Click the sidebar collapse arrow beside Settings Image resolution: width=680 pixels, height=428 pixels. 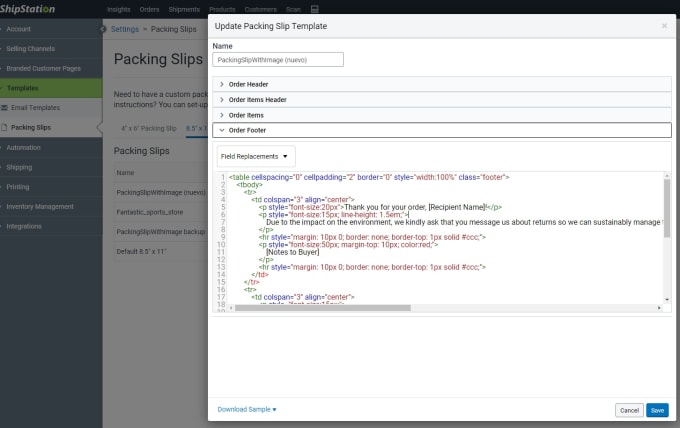pyautogui.click(x=103, y=29)
